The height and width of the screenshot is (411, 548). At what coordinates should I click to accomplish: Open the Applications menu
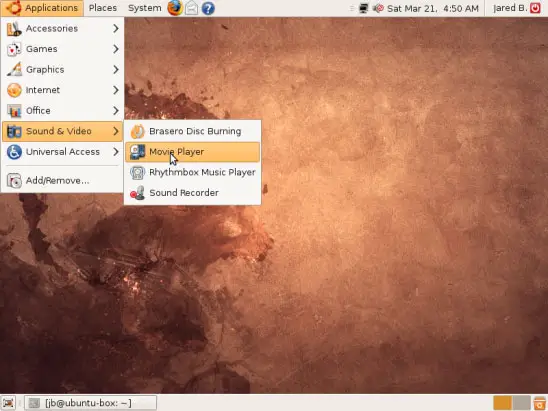click(42, 8)
